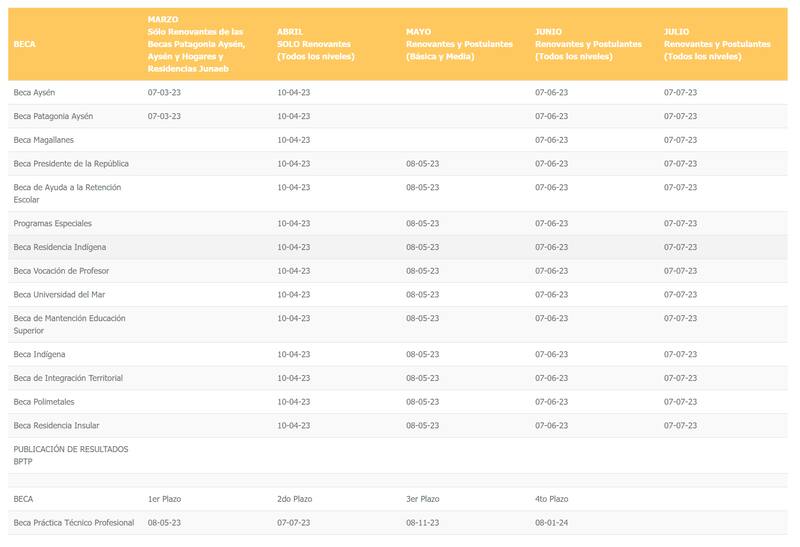The height and width of the screenshot is (547, 800).
Task: Click the PUBLICACIÓN DE RESULTADOS BPTP heading
Action: pos(71,455)
